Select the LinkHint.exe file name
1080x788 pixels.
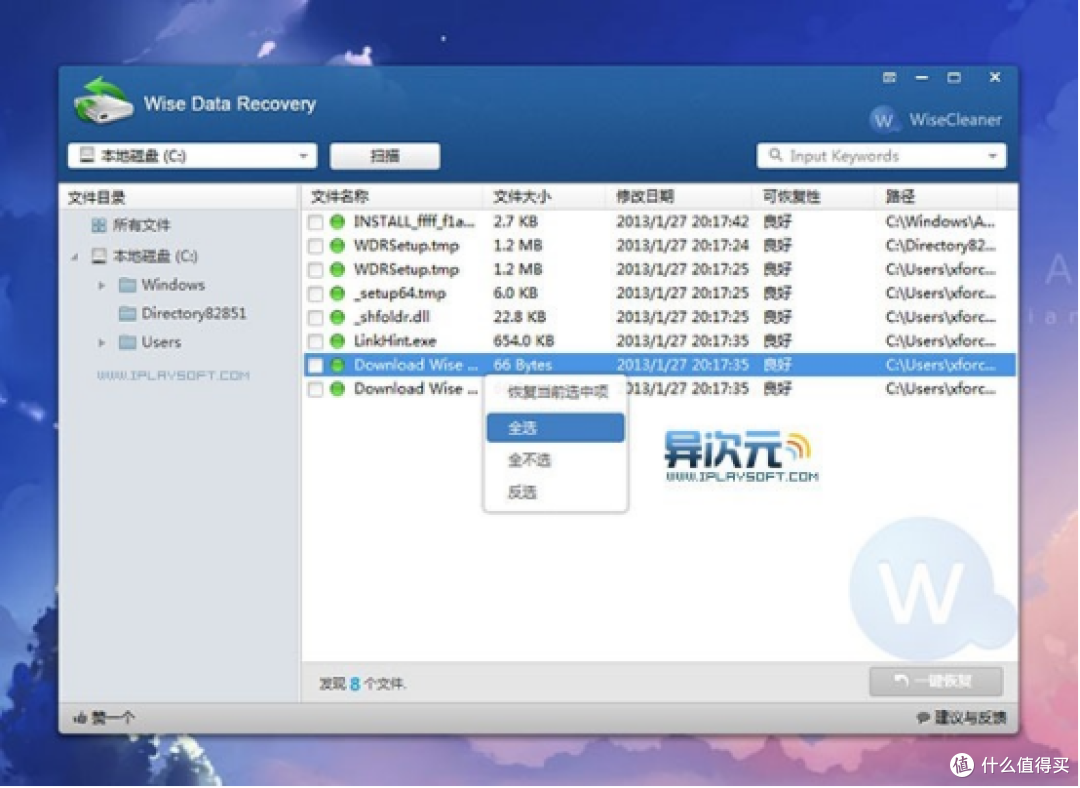pos(395,341)
